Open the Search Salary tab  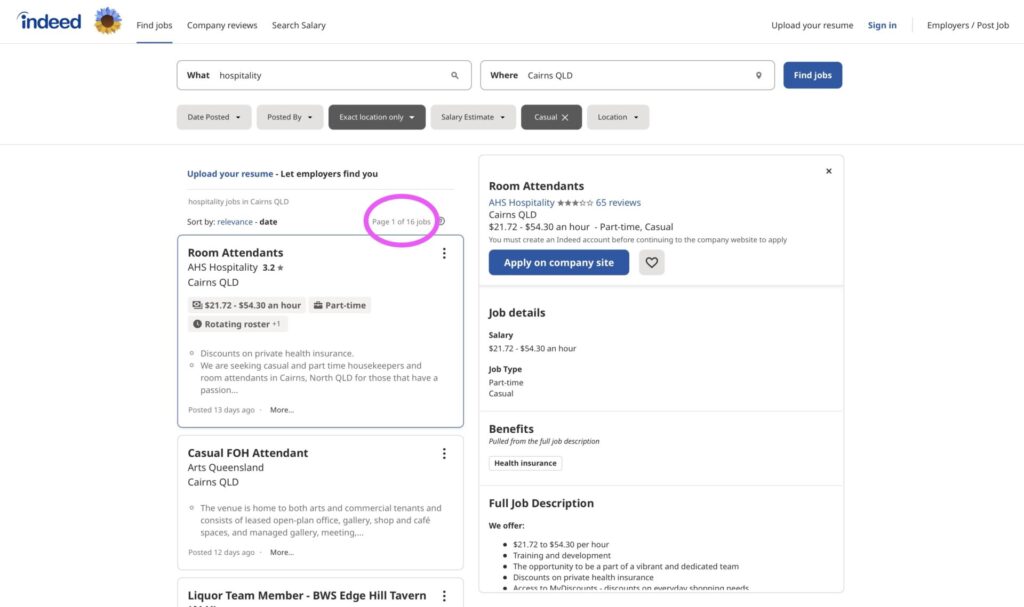(298, 25)
